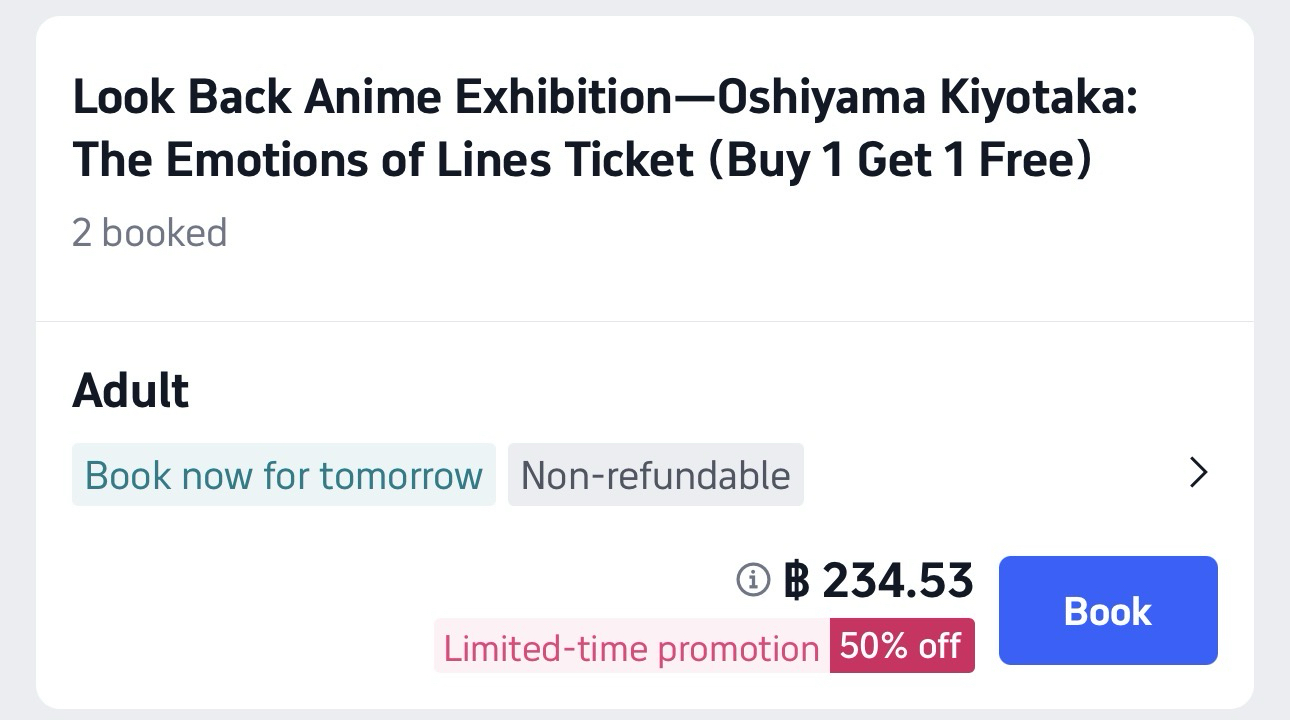Expand Adult ticket details using right chevron
The height and width of the screenshot is (720, 1290).
[x=1198, y=472]
